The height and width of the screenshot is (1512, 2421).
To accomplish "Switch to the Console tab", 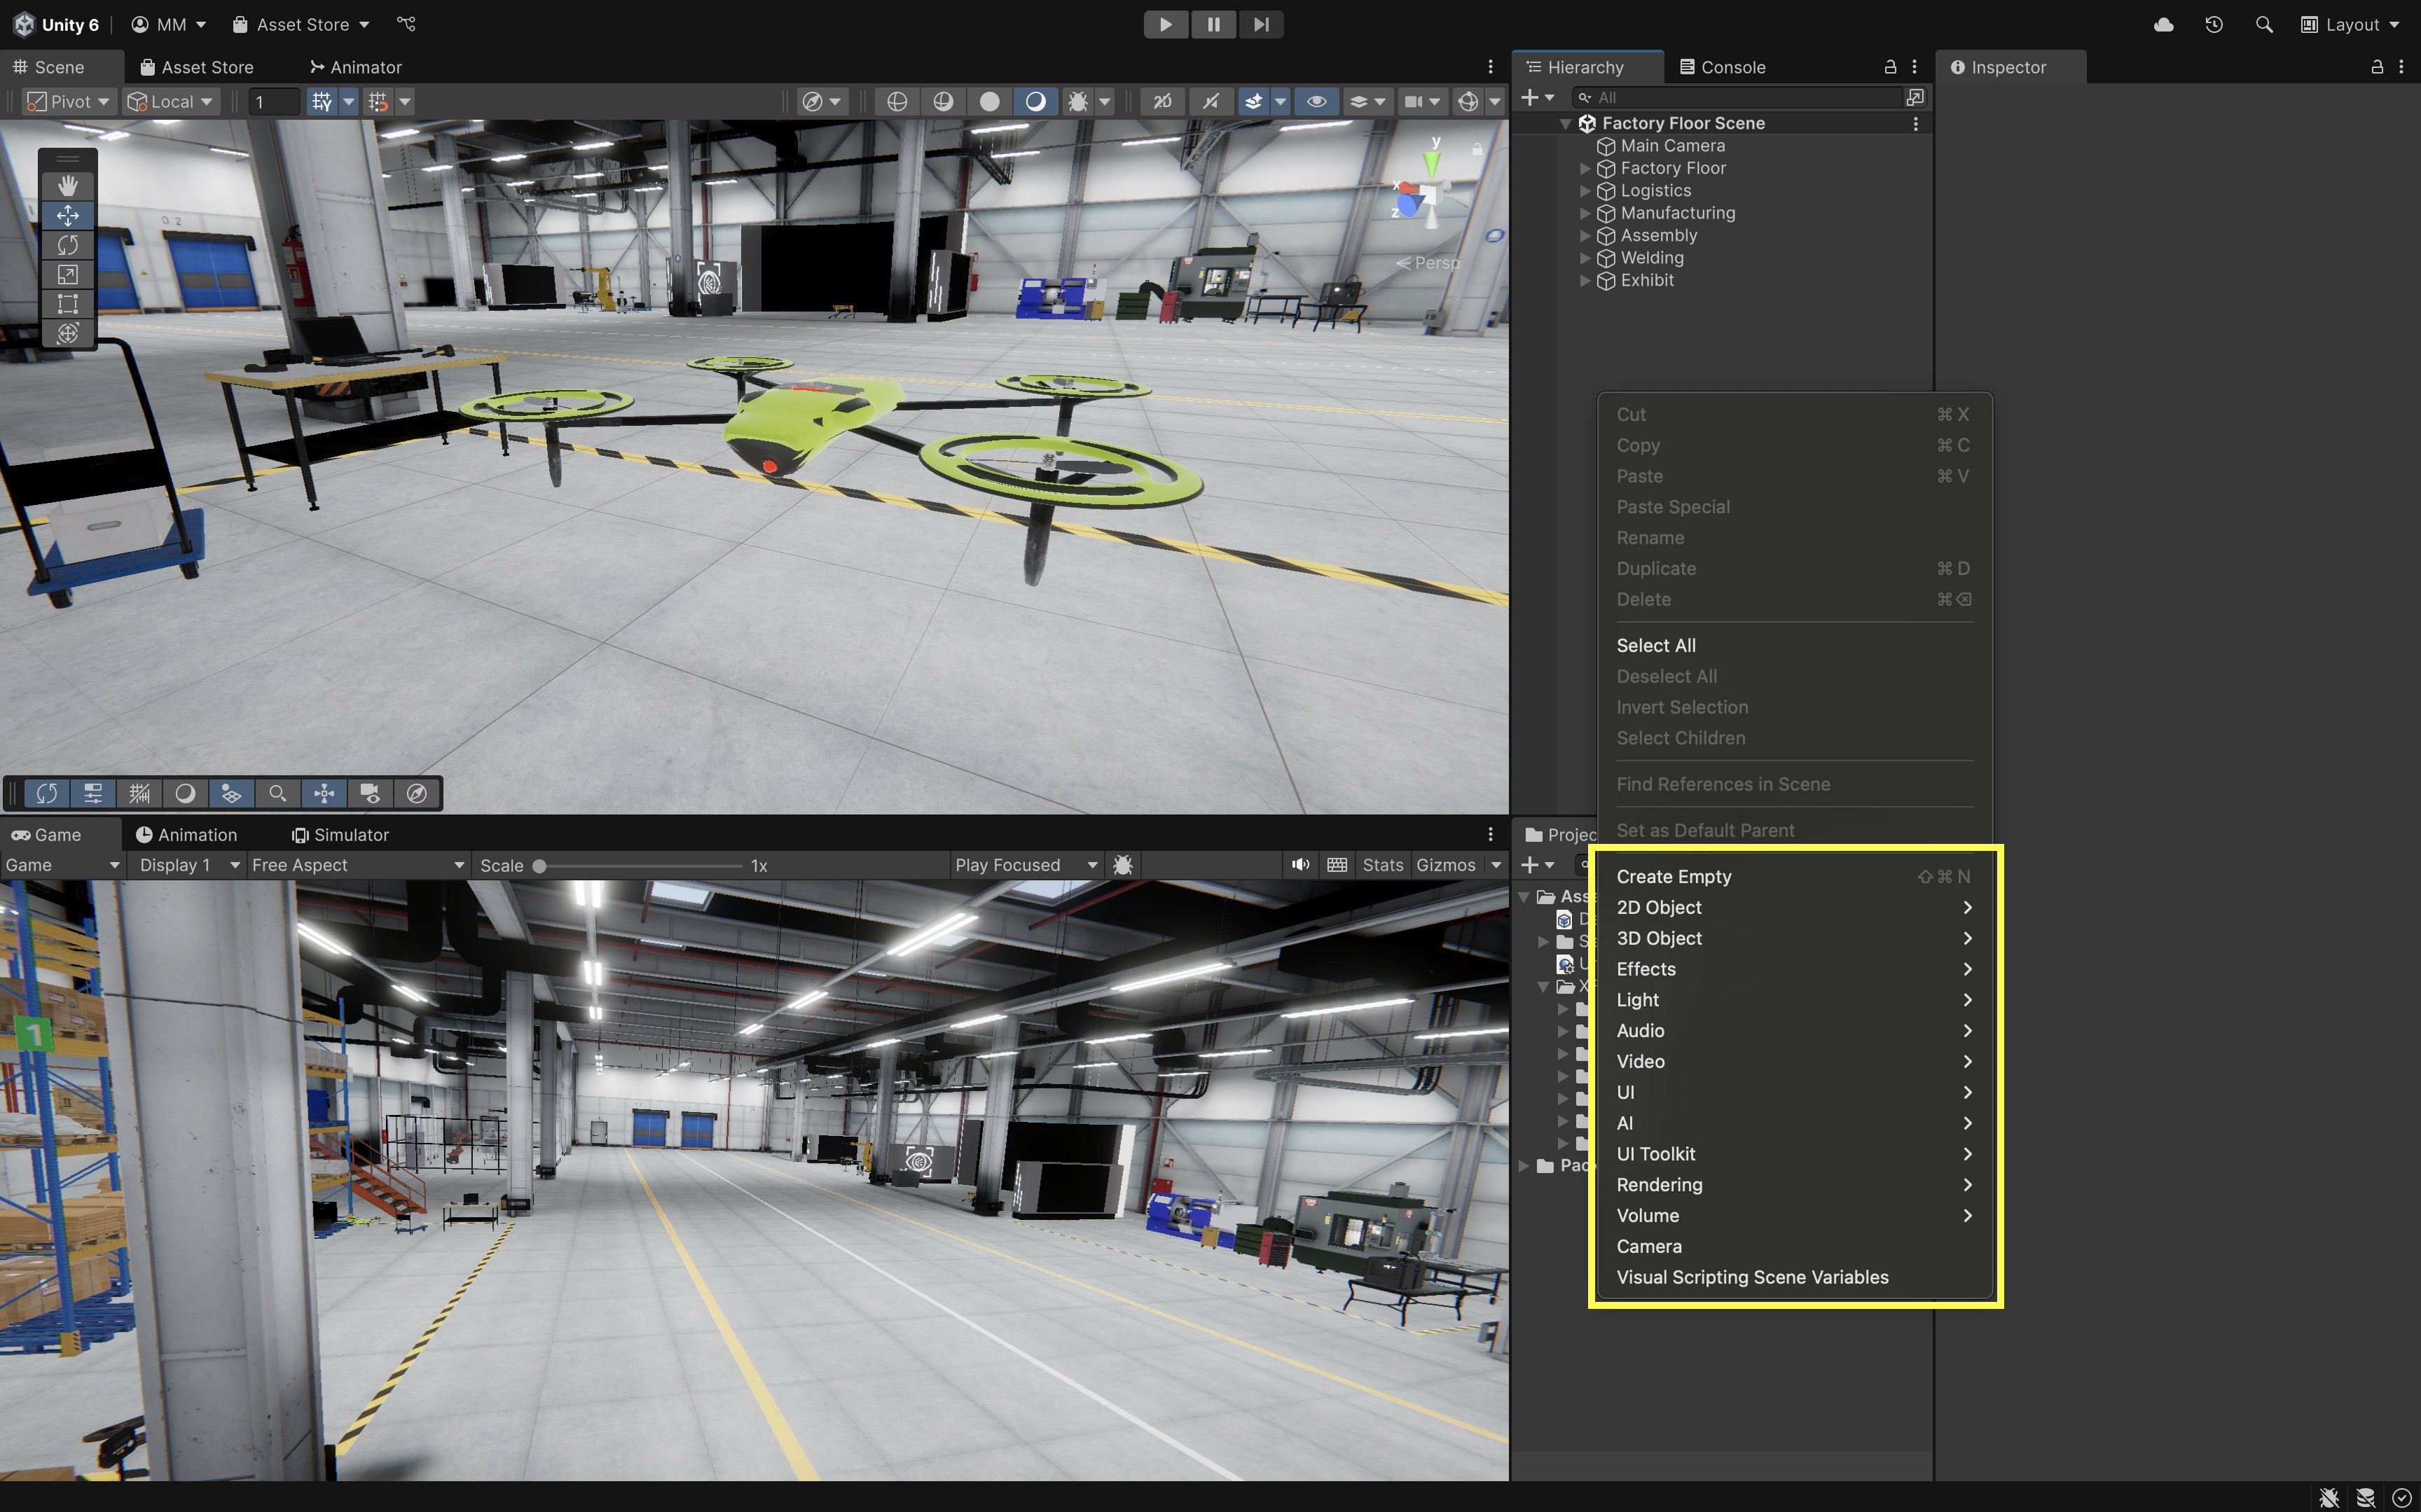I will click(x=1722, y=67).
